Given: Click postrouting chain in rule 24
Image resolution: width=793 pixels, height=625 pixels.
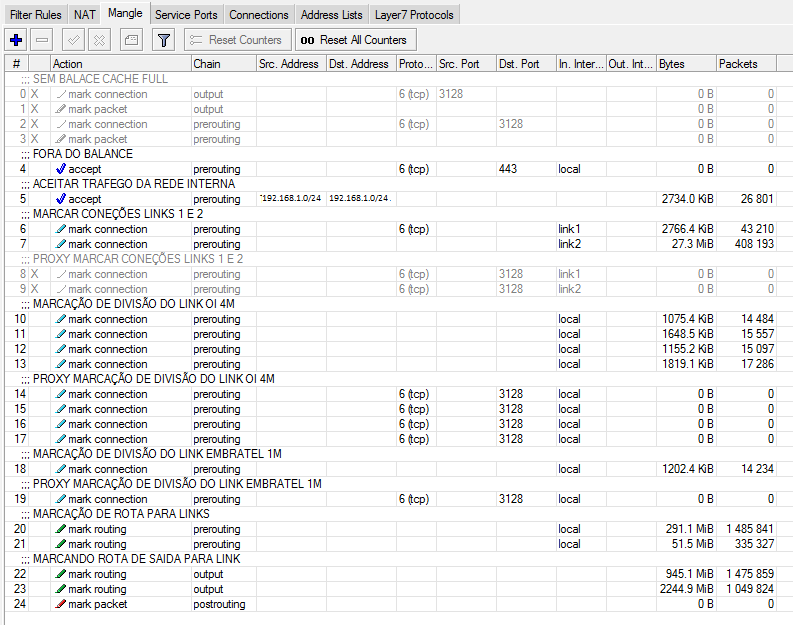Looking at the screenshot, I should click(x=219, y=604).
